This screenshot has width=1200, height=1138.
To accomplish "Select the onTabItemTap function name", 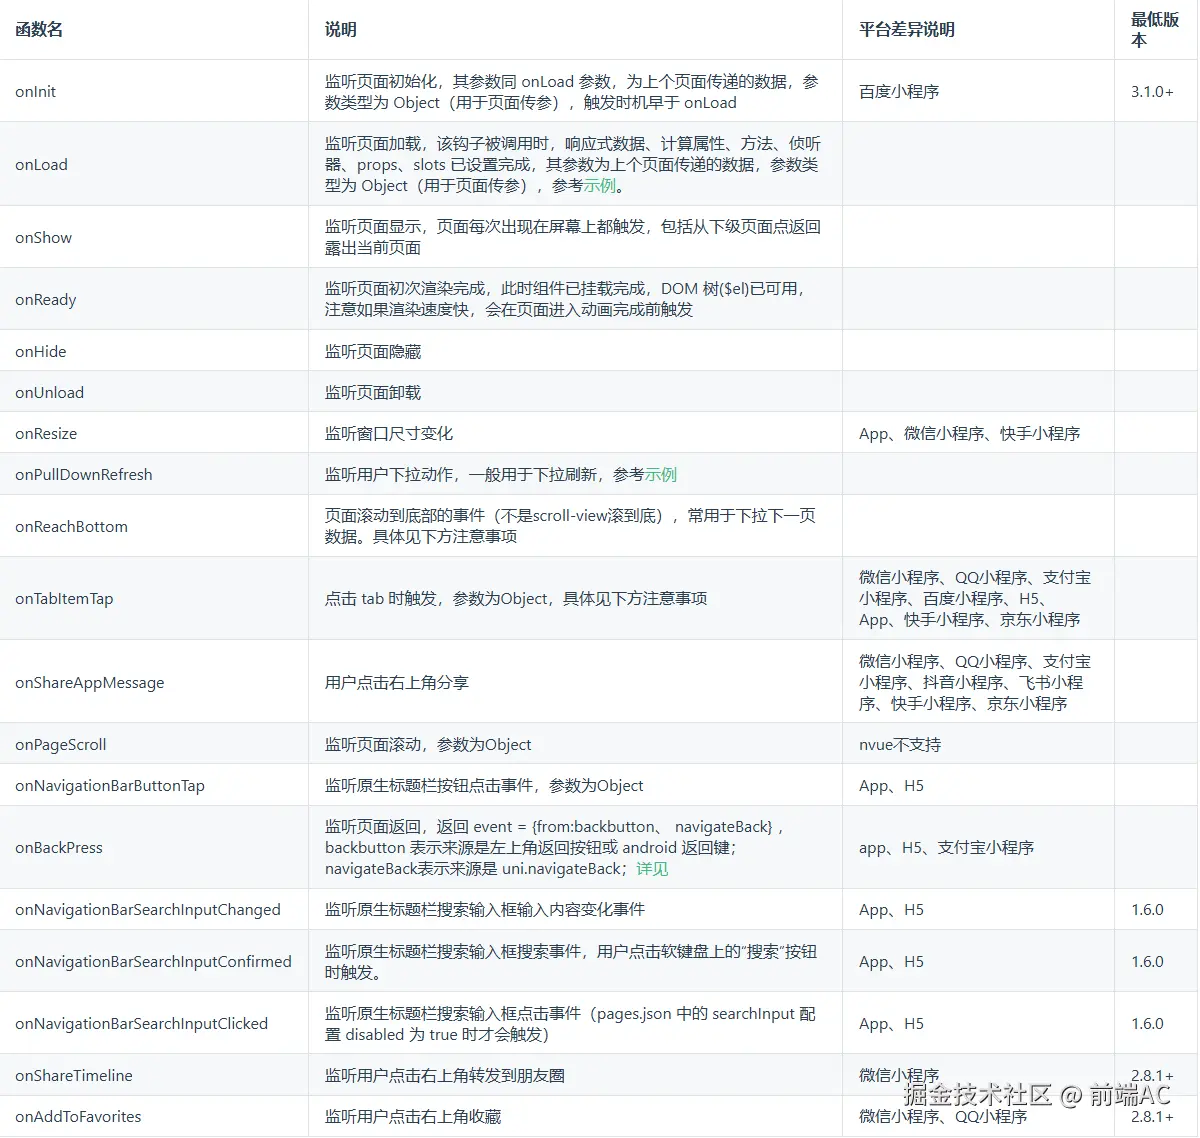I will [x=64, y=598].
